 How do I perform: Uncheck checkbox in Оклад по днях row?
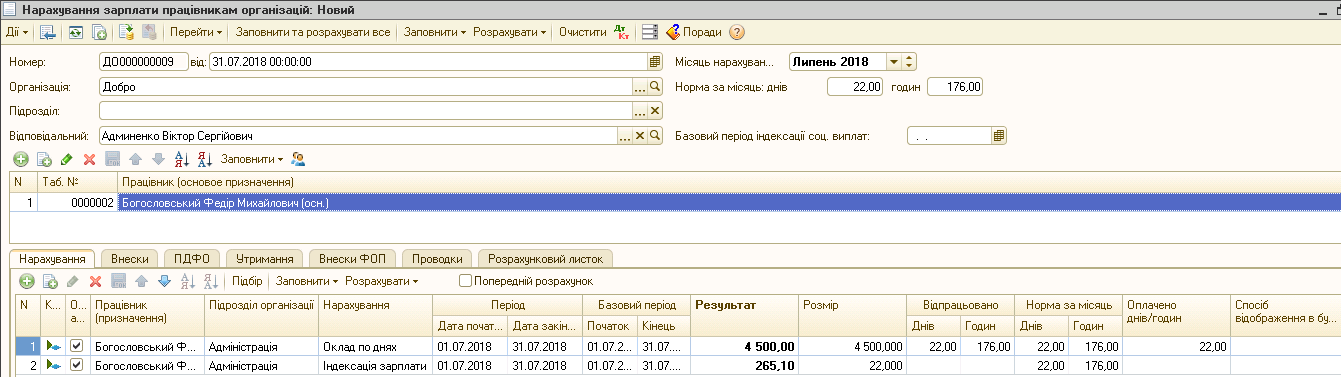[x=76, y=346]
